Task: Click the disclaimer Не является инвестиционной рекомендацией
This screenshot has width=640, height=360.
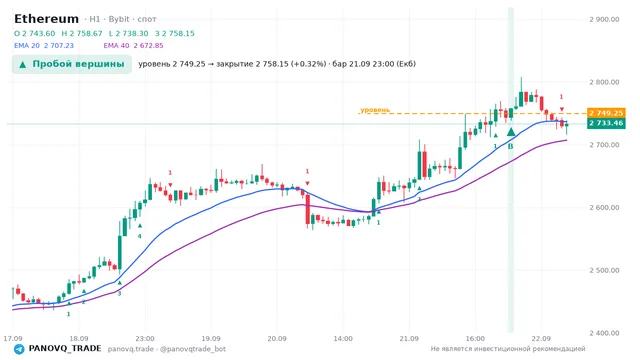Action: coord(508,349)
